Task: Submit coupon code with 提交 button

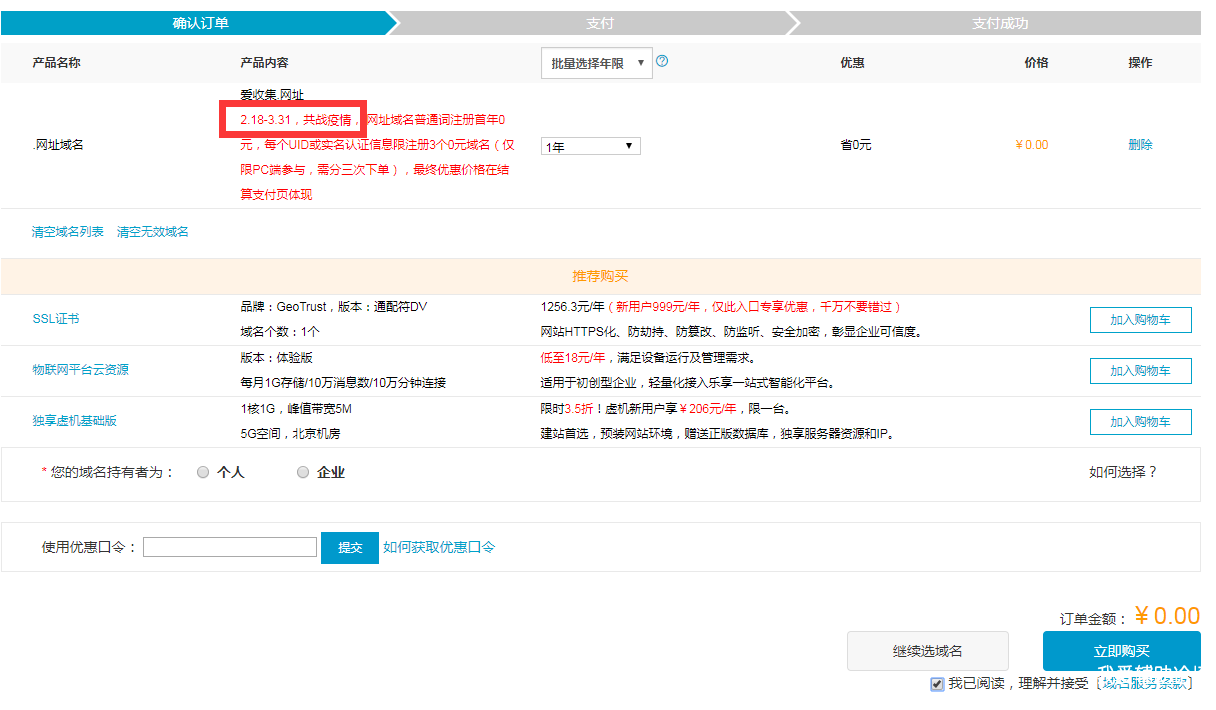Action: pos(350,547)
